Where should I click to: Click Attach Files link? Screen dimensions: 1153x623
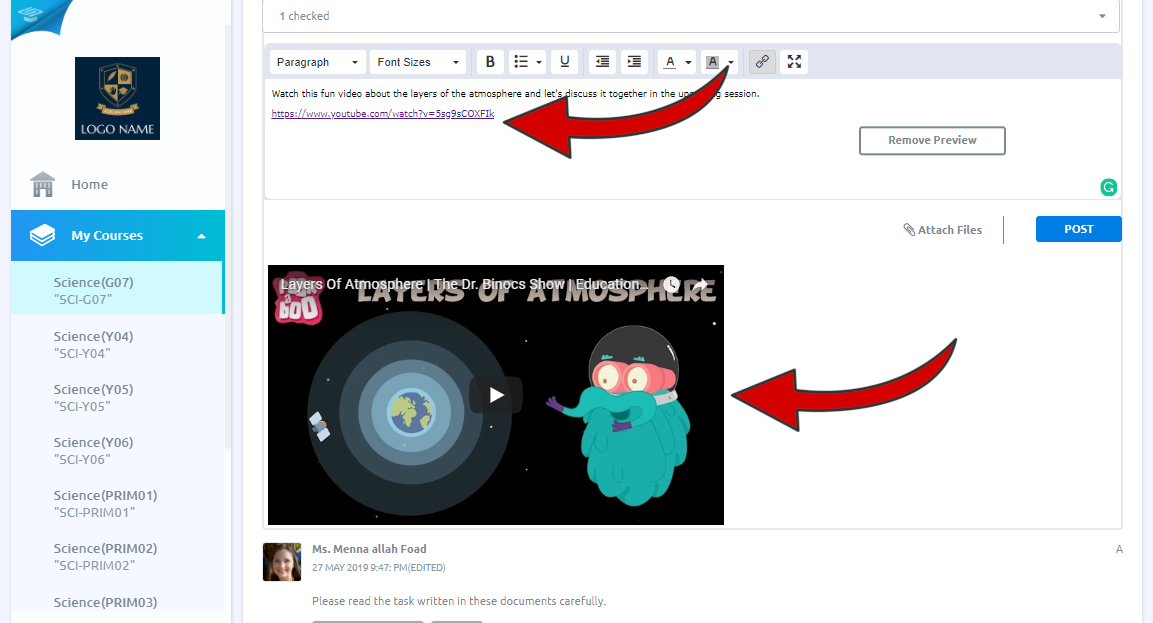pyautogui.click(x=943, y=229)
